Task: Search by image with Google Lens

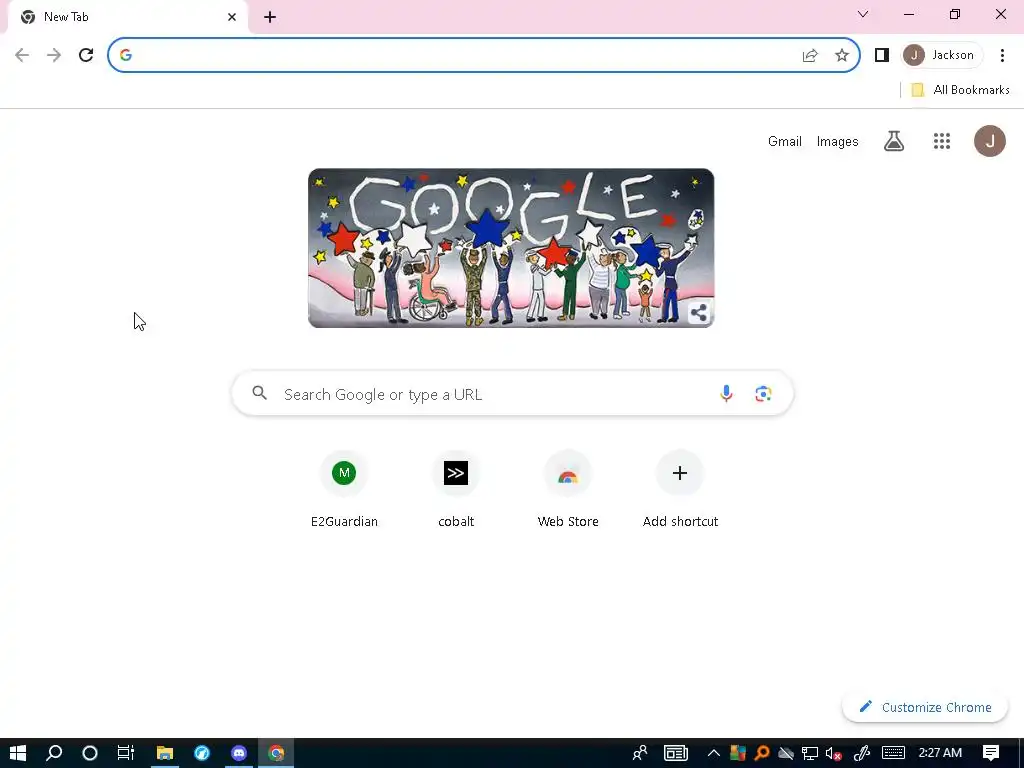Action: [x=763, y=394]
